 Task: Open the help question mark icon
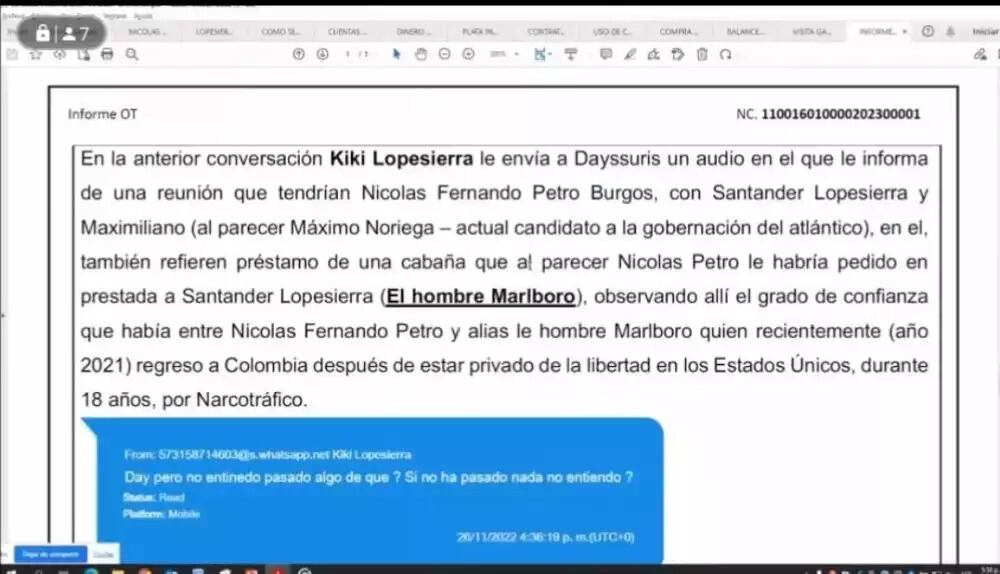tap(928, 31)
